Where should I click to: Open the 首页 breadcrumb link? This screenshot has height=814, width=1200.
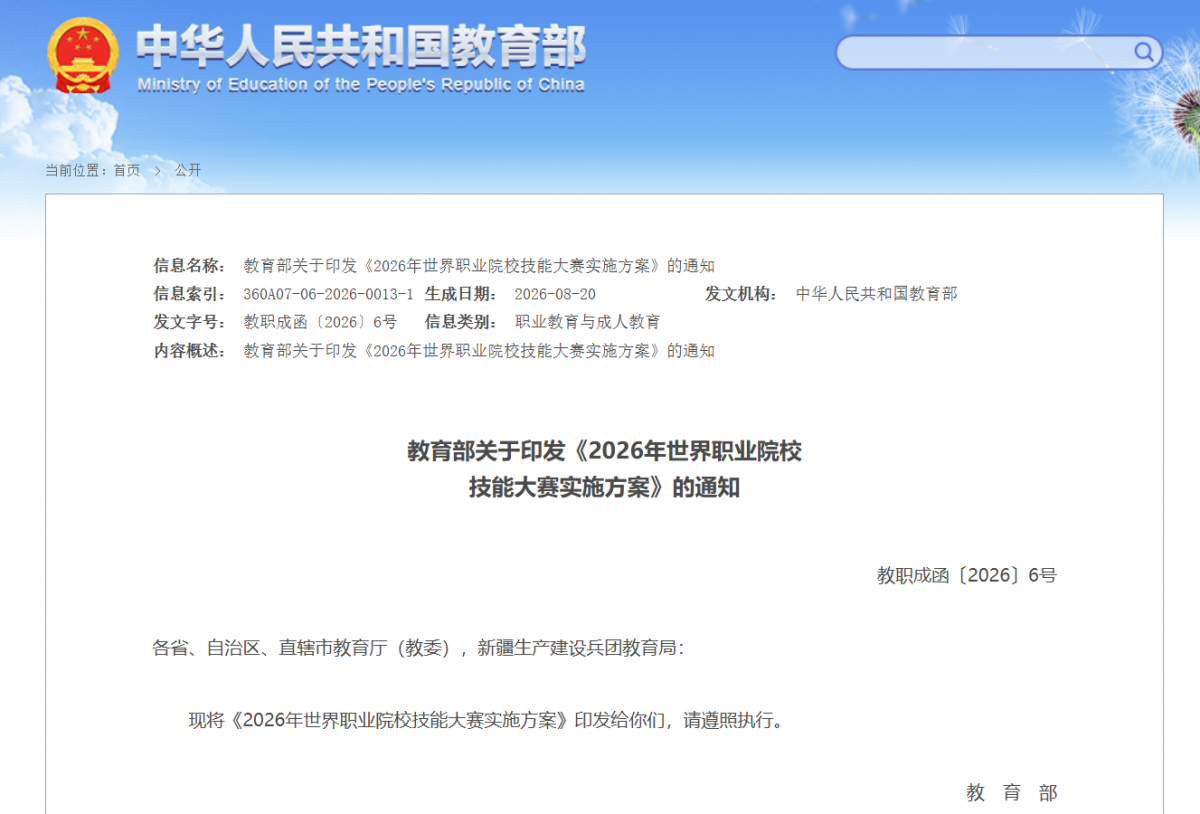127,170
